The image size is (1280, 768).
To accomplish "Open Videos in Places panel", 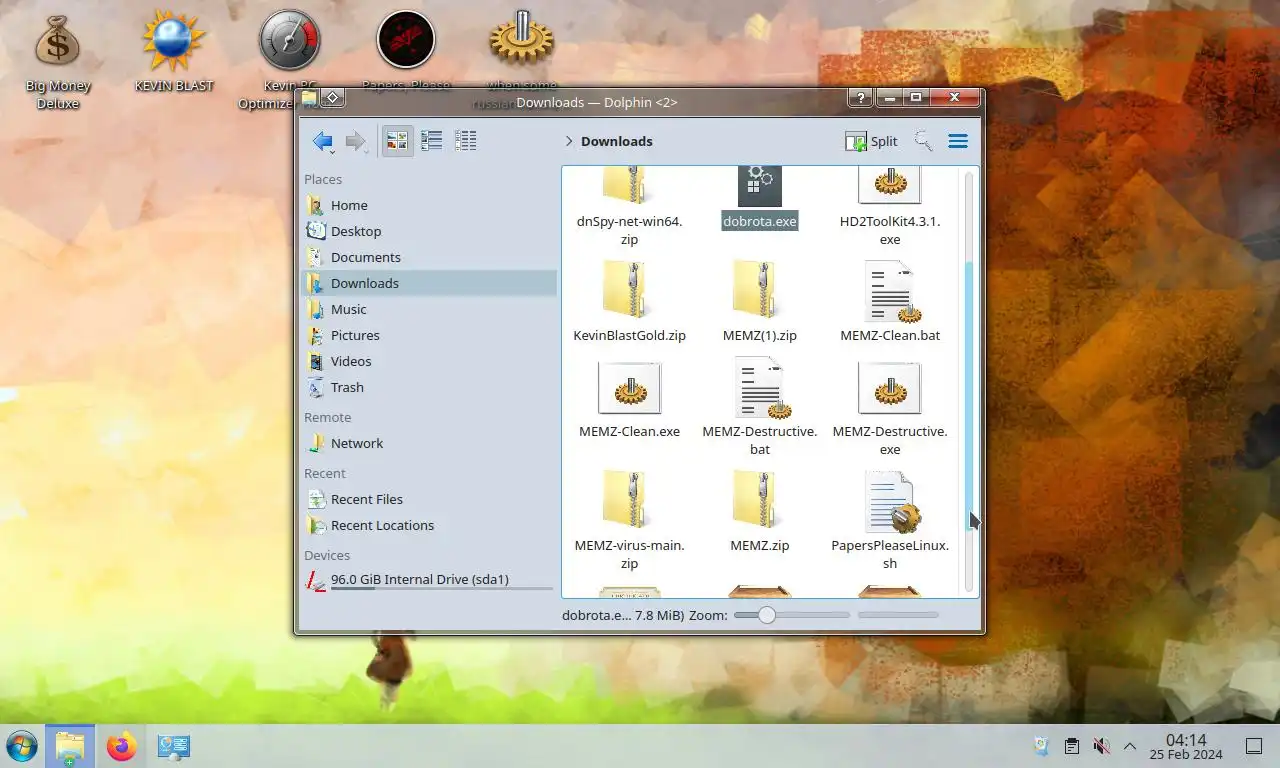I will [429, 361].
